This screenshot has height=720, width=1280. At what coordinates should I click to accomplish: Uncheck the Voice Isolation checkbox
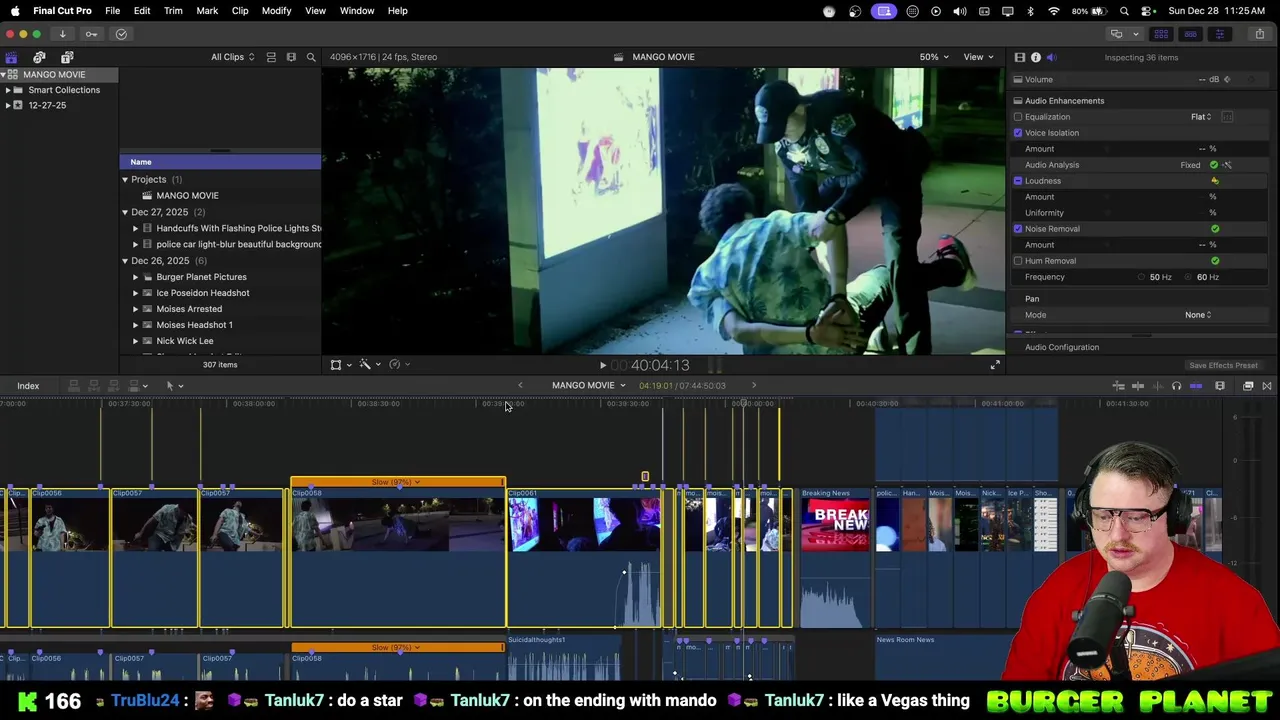(1018, 133)
